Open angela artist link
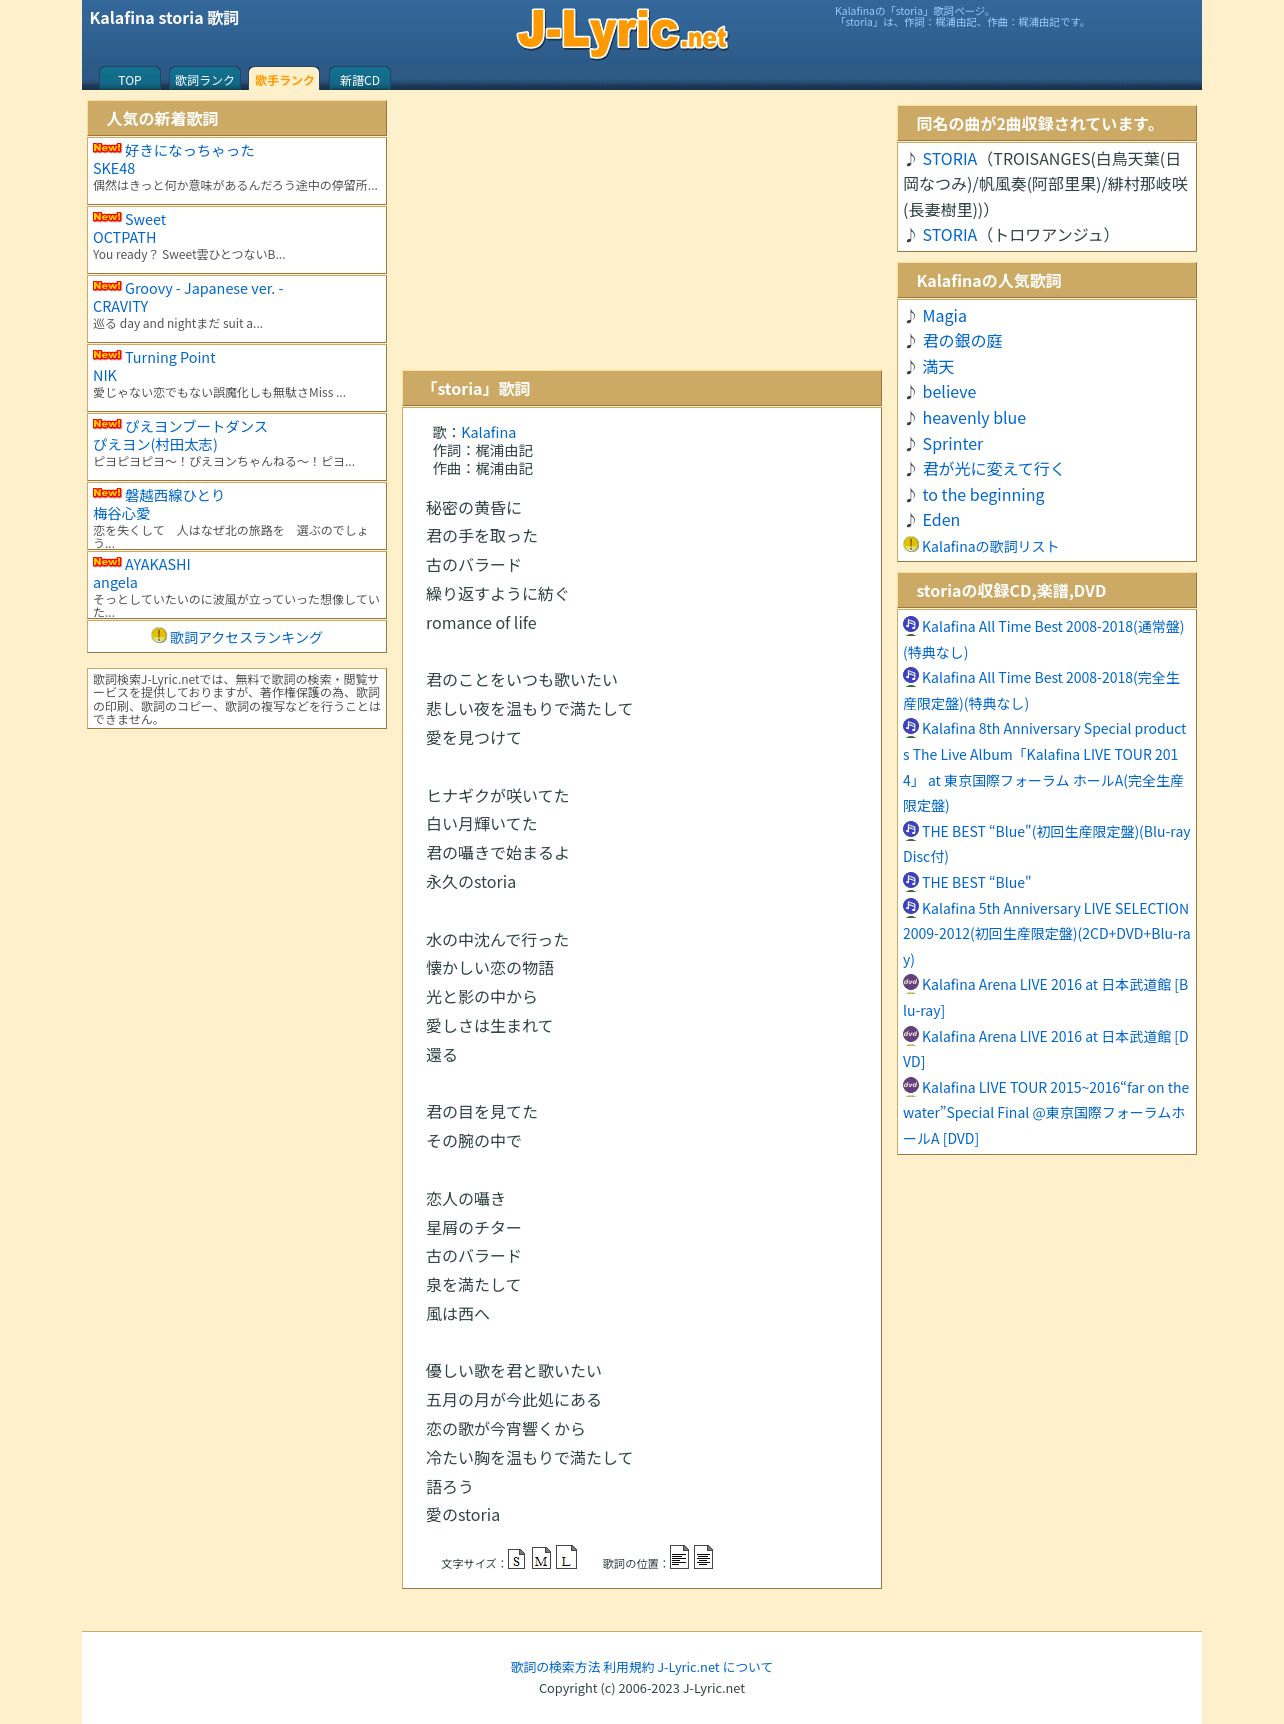Image resolution: width=1284 pixels, height=1724 pixels. (x=115, y=582)
